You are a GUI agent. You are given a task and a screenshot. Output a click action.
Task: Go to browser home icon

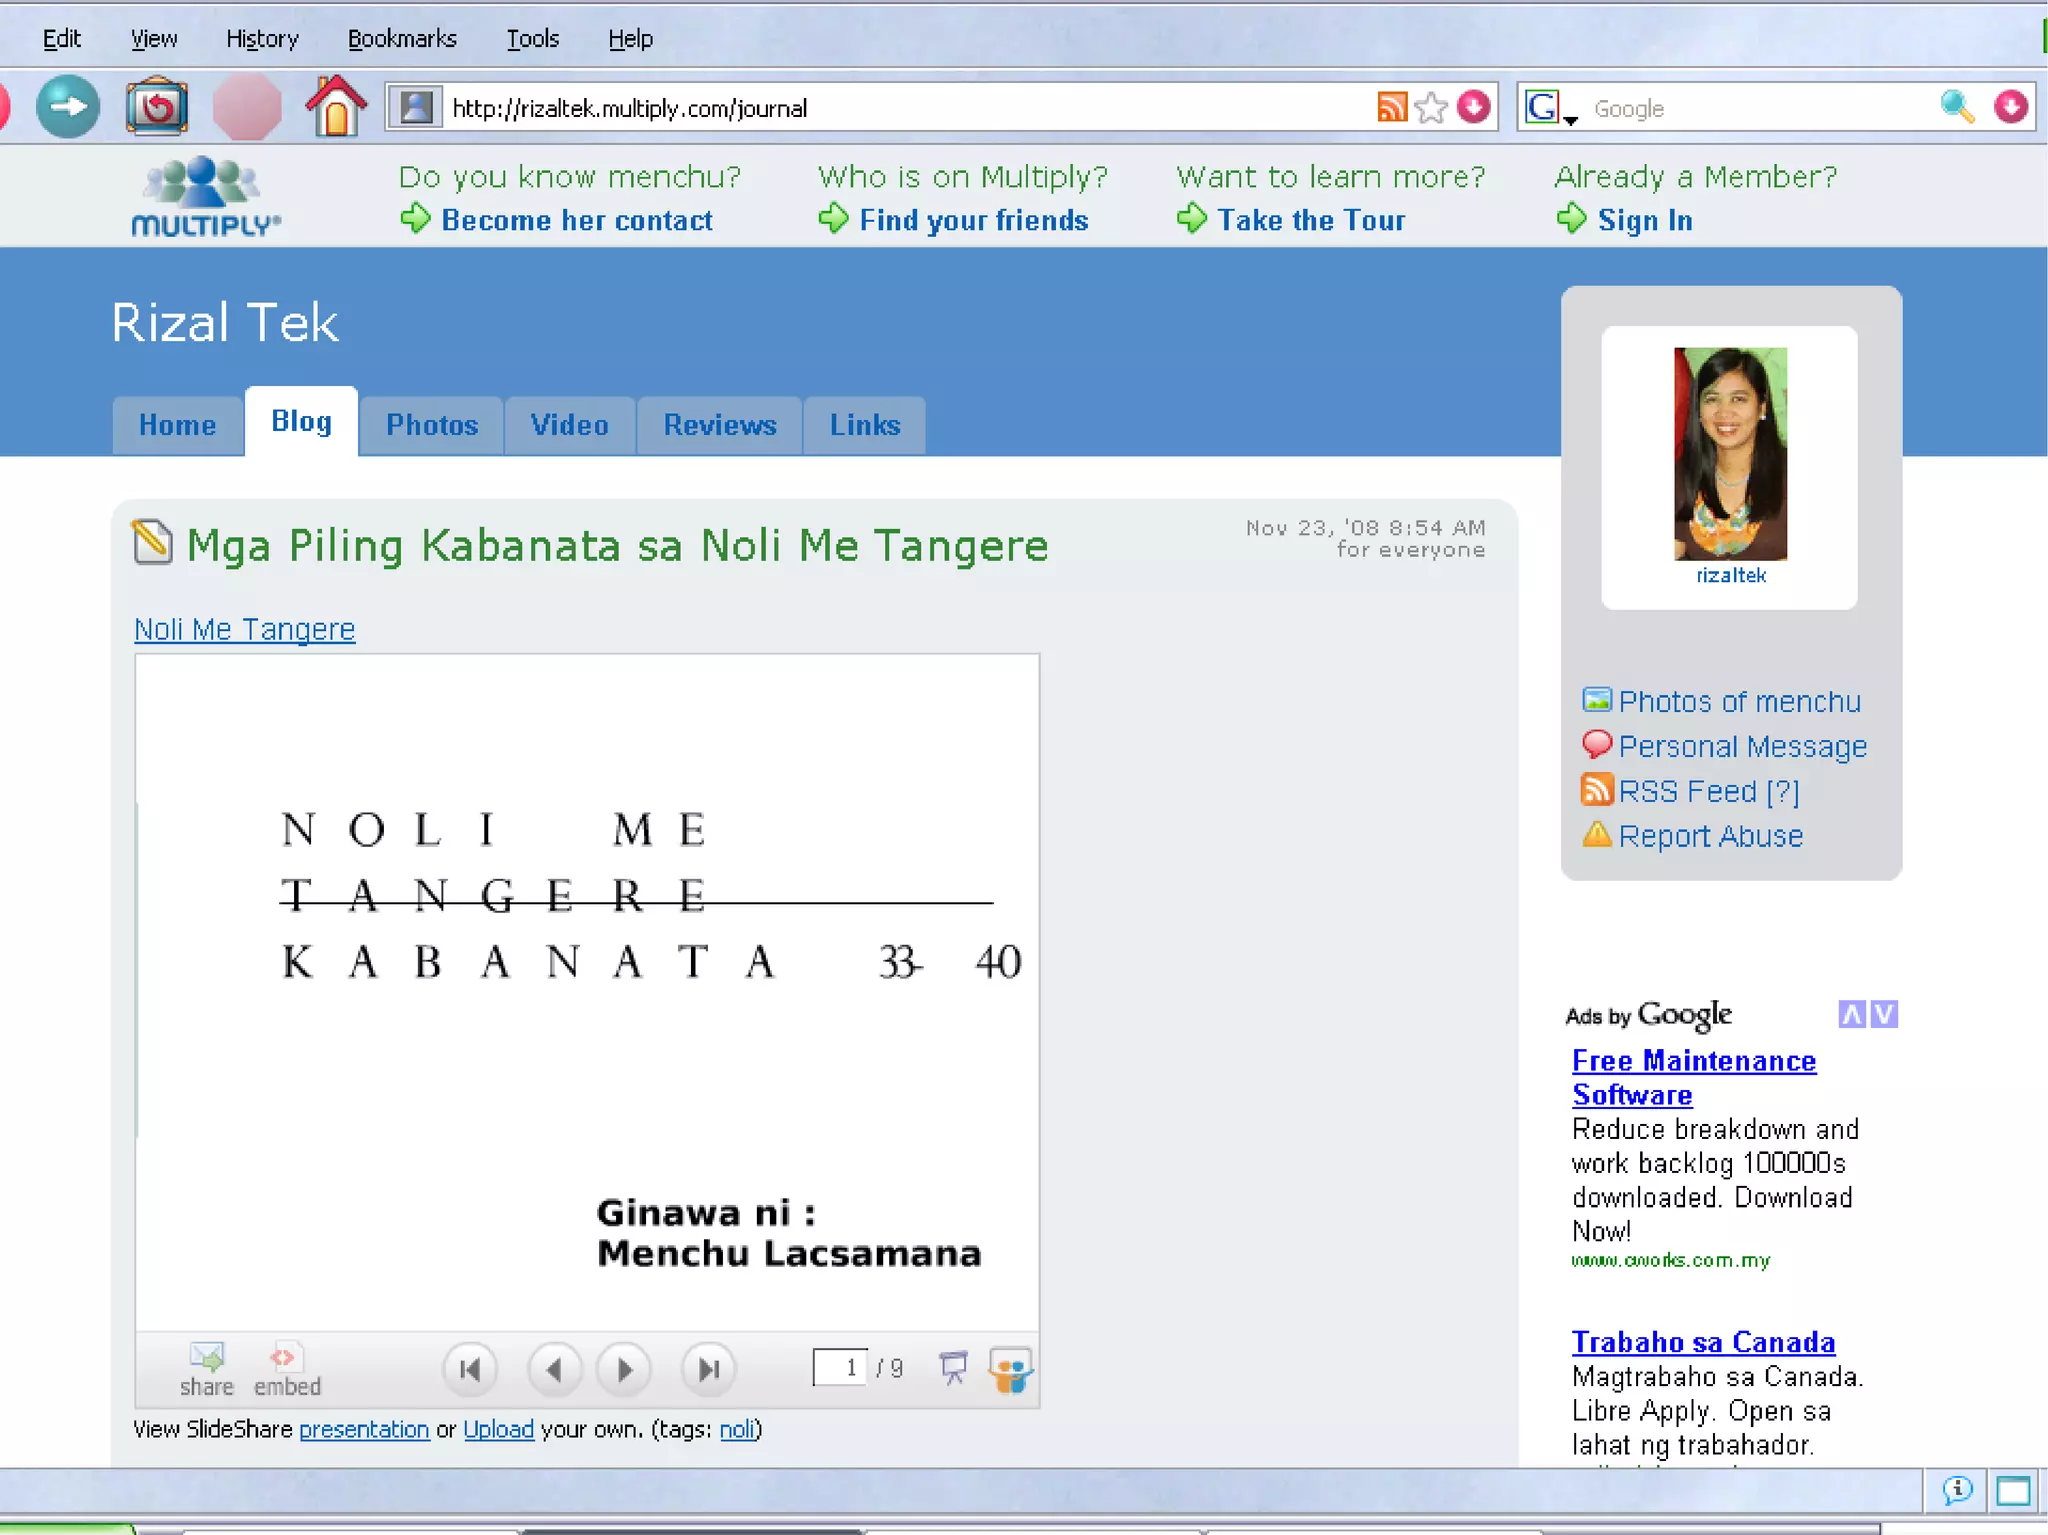tap(335, 106)
